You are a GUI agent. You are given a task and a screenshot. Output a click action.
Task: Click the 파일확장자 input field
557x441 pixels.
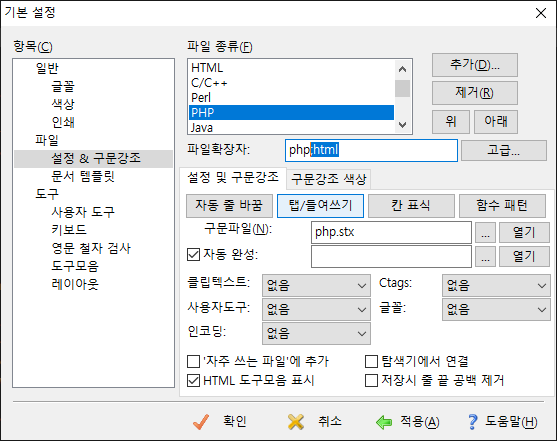[x=371, y=150]
